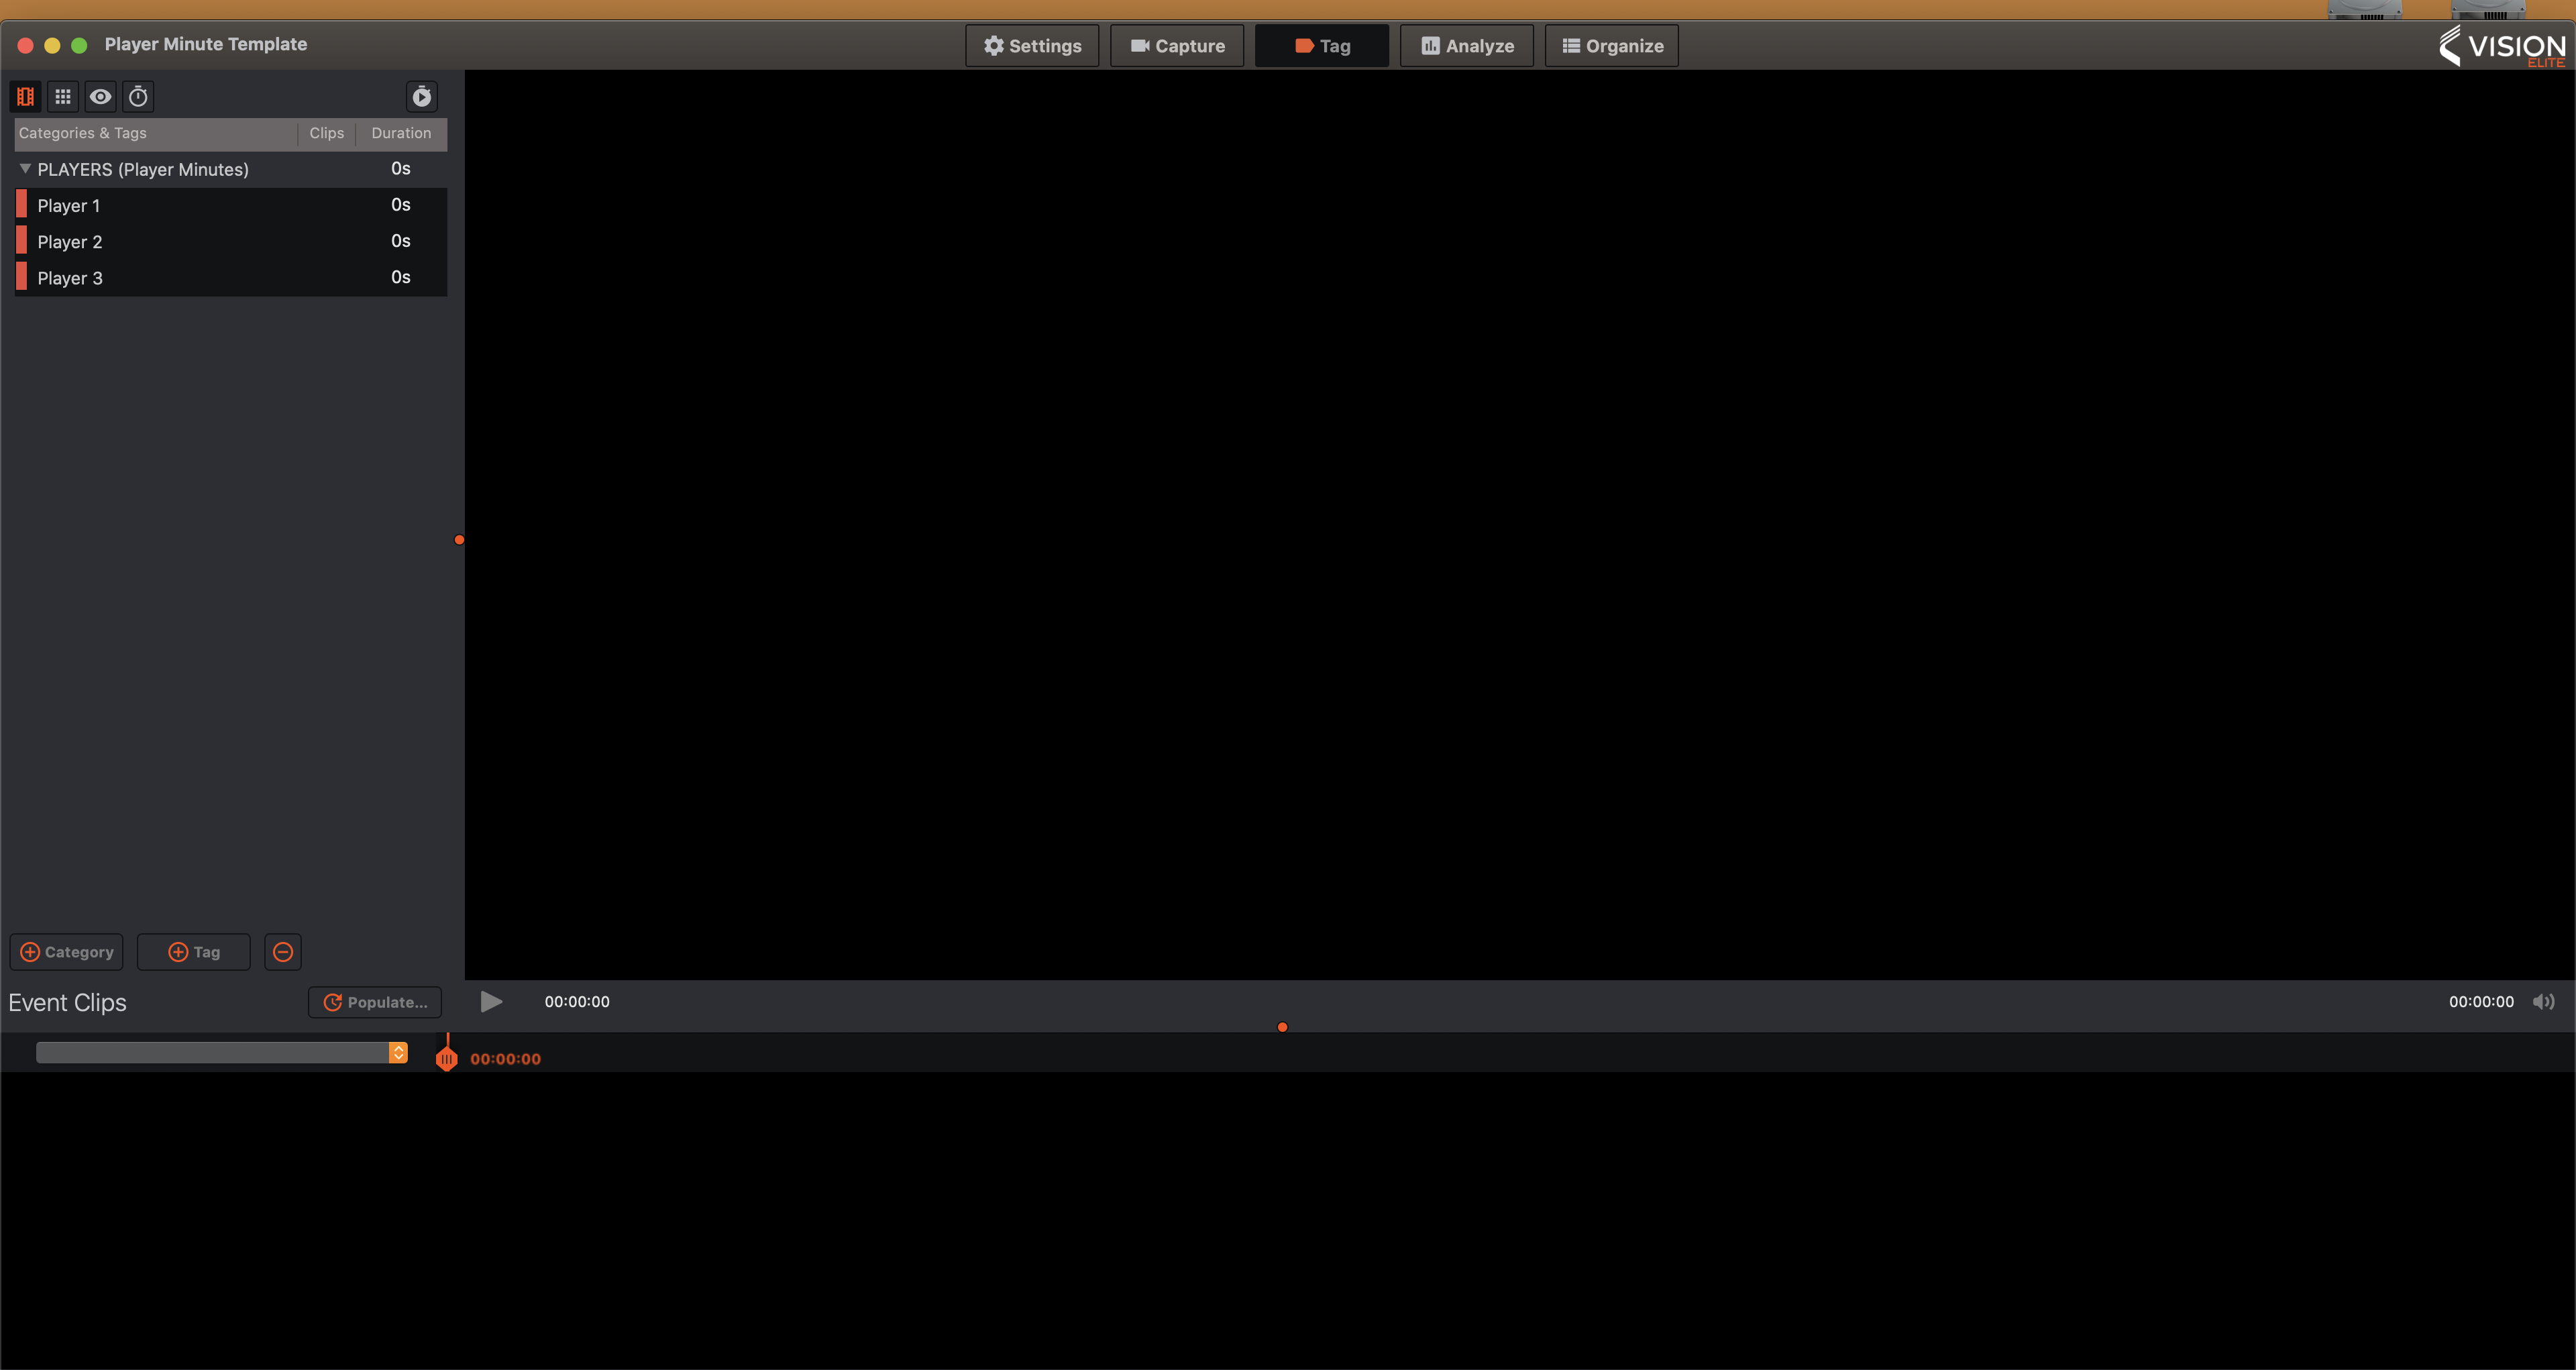This screenshot has height=1370, width=2576.
Task: Click the Vision Elite logo
Action: click(x=2502, y=46)
